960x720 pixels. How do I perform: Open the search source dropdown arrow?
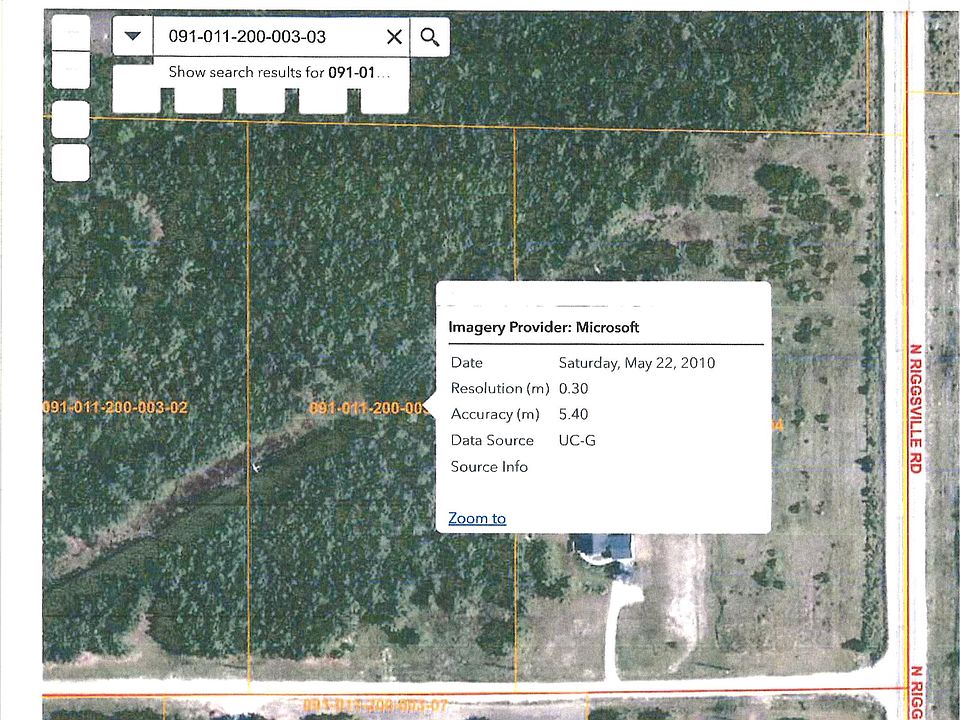133,37
